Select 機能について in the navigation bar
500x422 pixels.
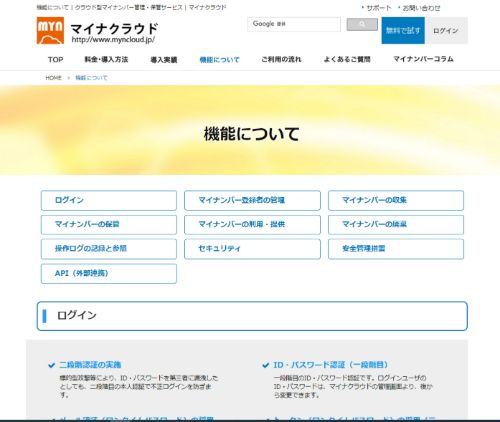point(219,60)
